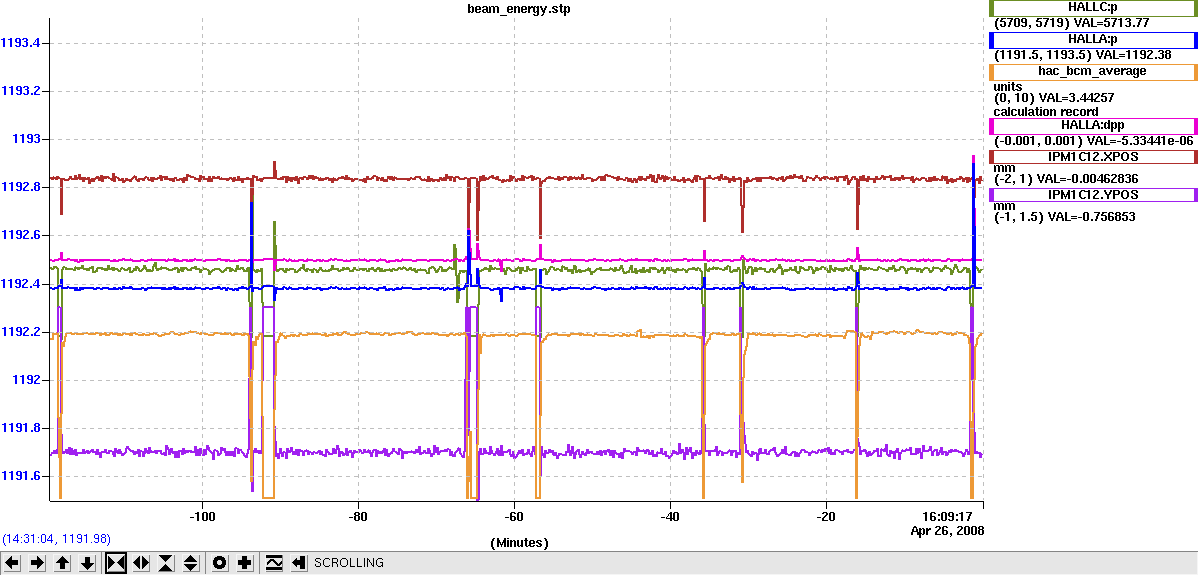Click the 1192.8 y-axis label
1198x575 pixels.
pos(21,187)
